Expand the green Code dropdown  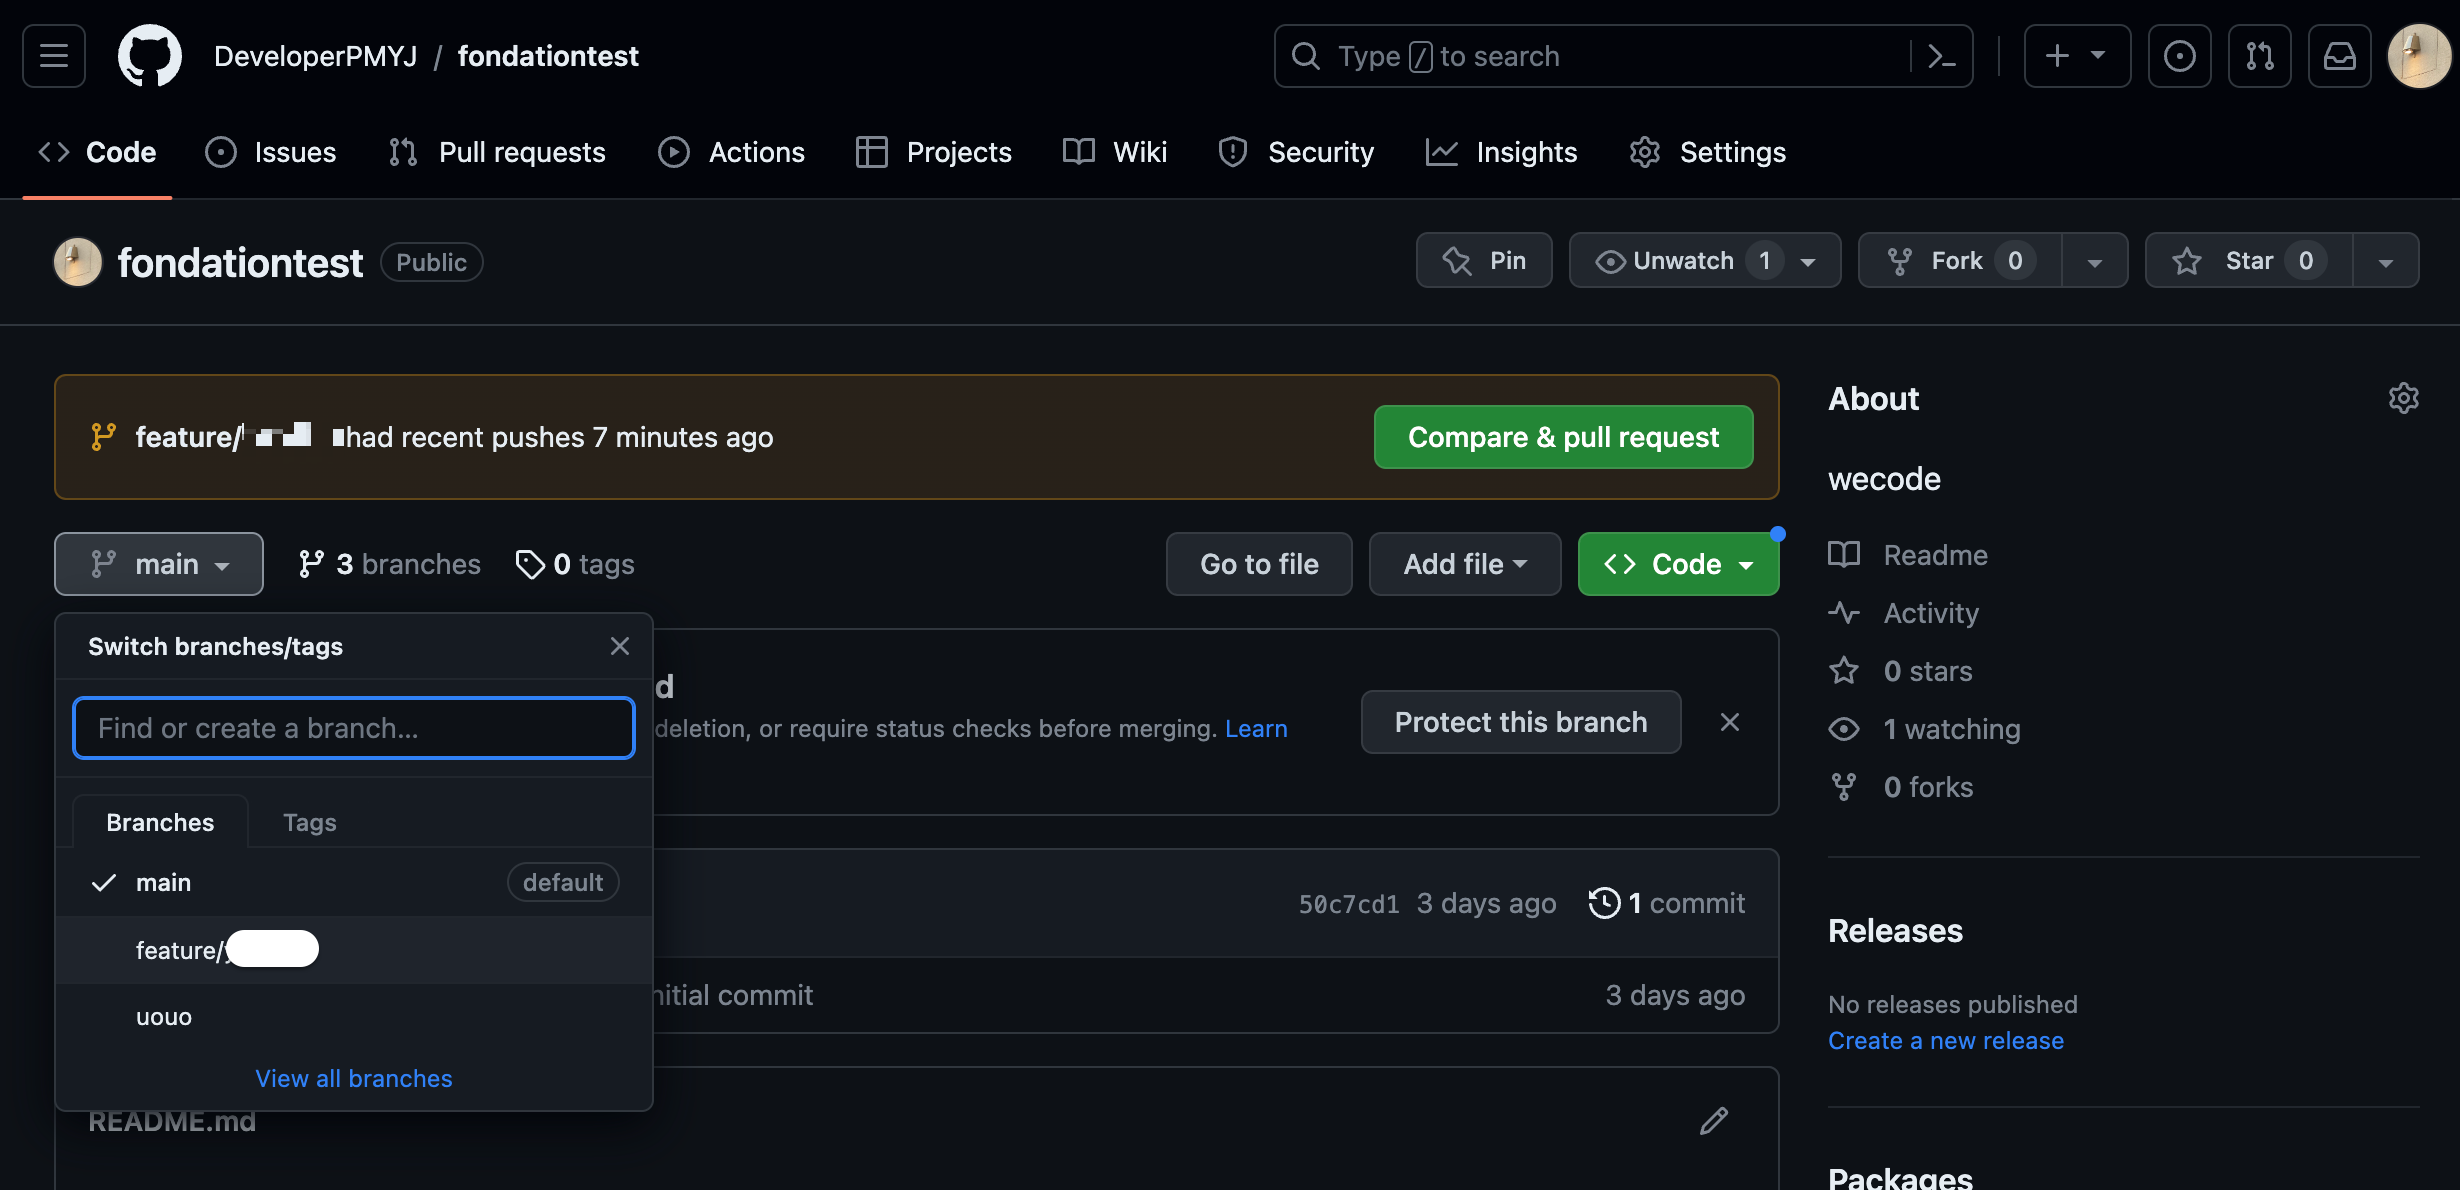(x=1678, y=564)
